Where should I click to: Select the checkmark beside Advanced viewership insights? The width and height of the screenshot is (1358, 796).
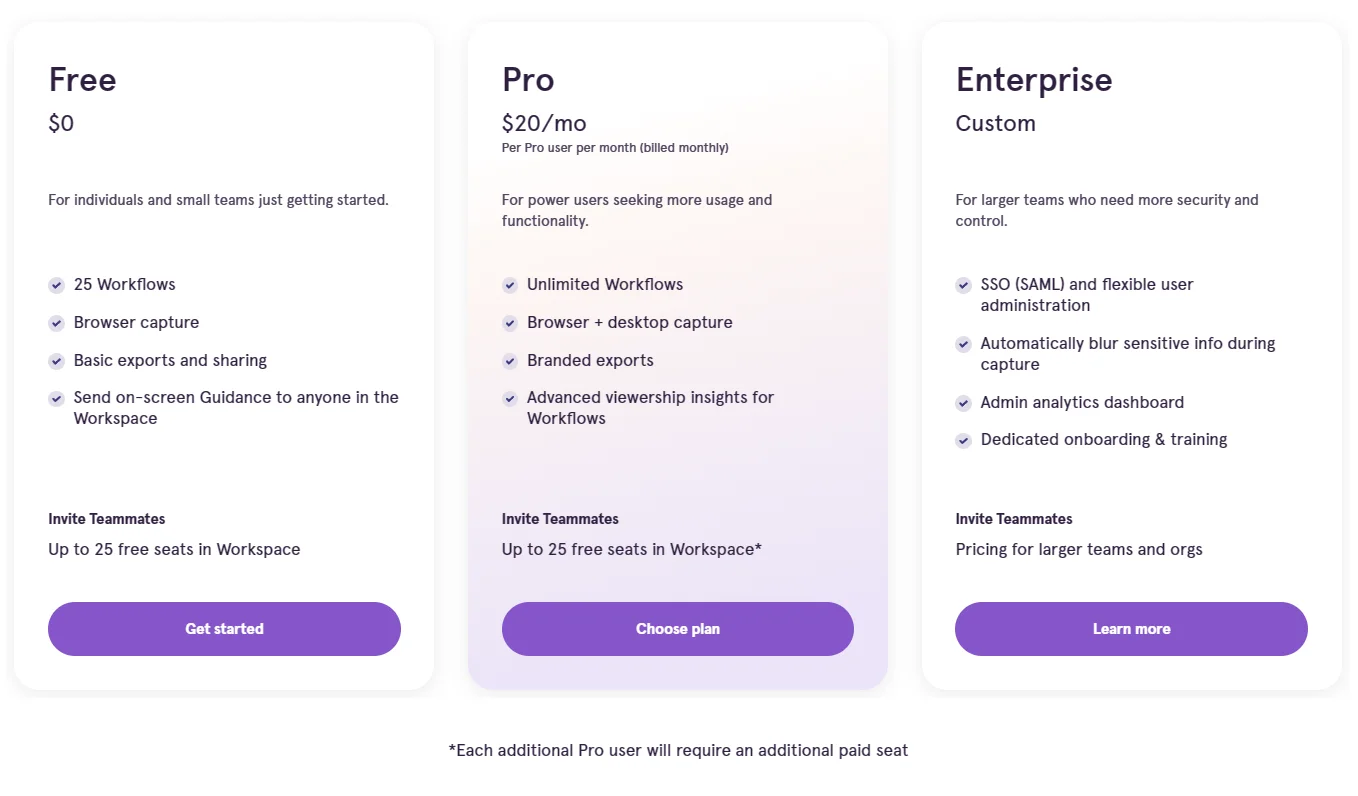coord(510,398)
